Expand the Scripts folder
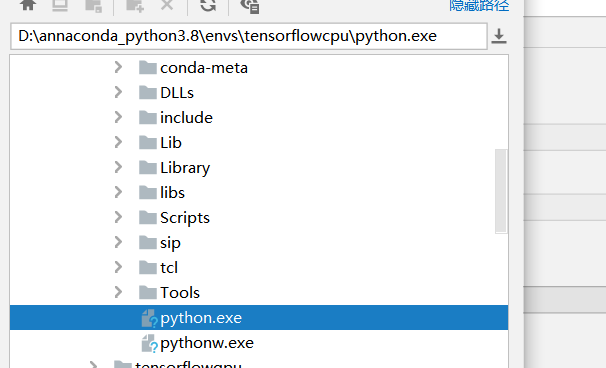606x368 pixels. pos(118,217)
